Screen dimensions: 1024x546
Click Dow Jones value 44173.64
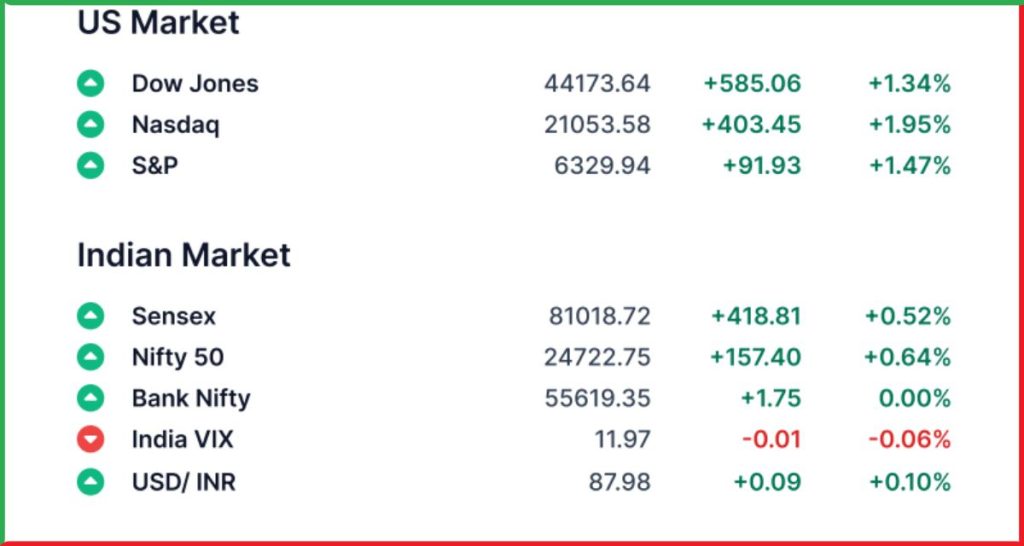click(x=597, y=84)
